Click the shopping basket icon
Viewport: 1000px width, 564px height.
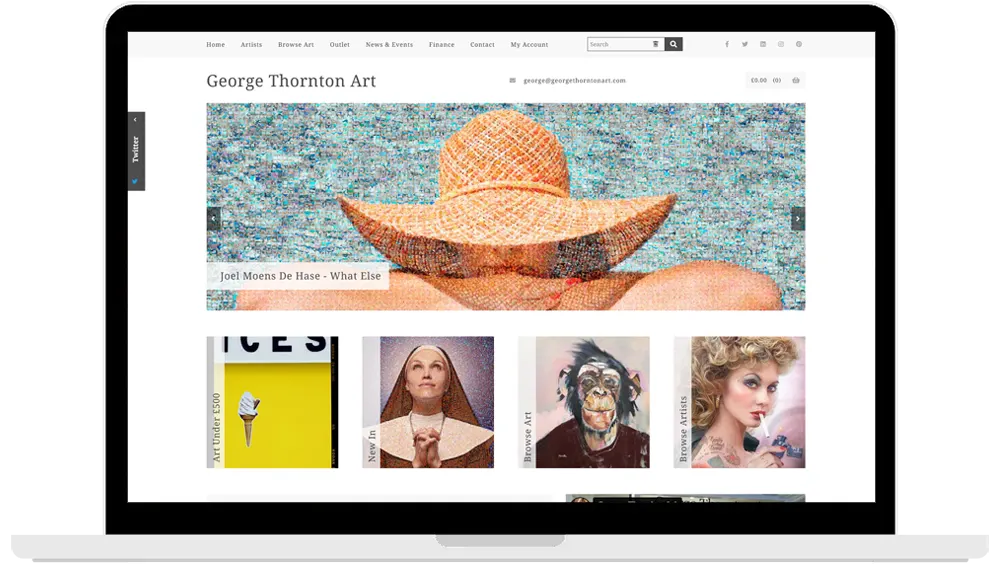click(796, 80)
